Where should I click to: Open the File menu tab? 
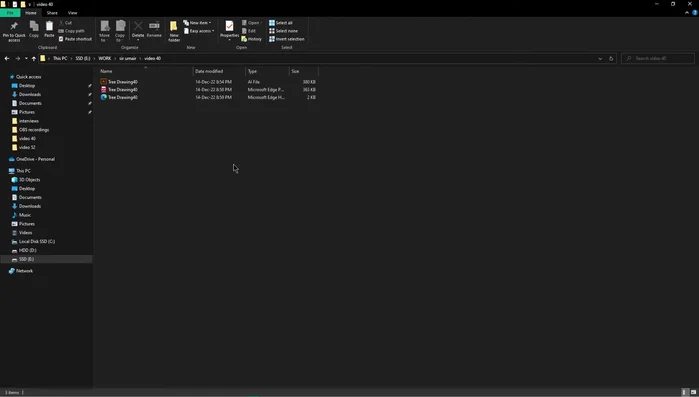[x=10, y=13]
